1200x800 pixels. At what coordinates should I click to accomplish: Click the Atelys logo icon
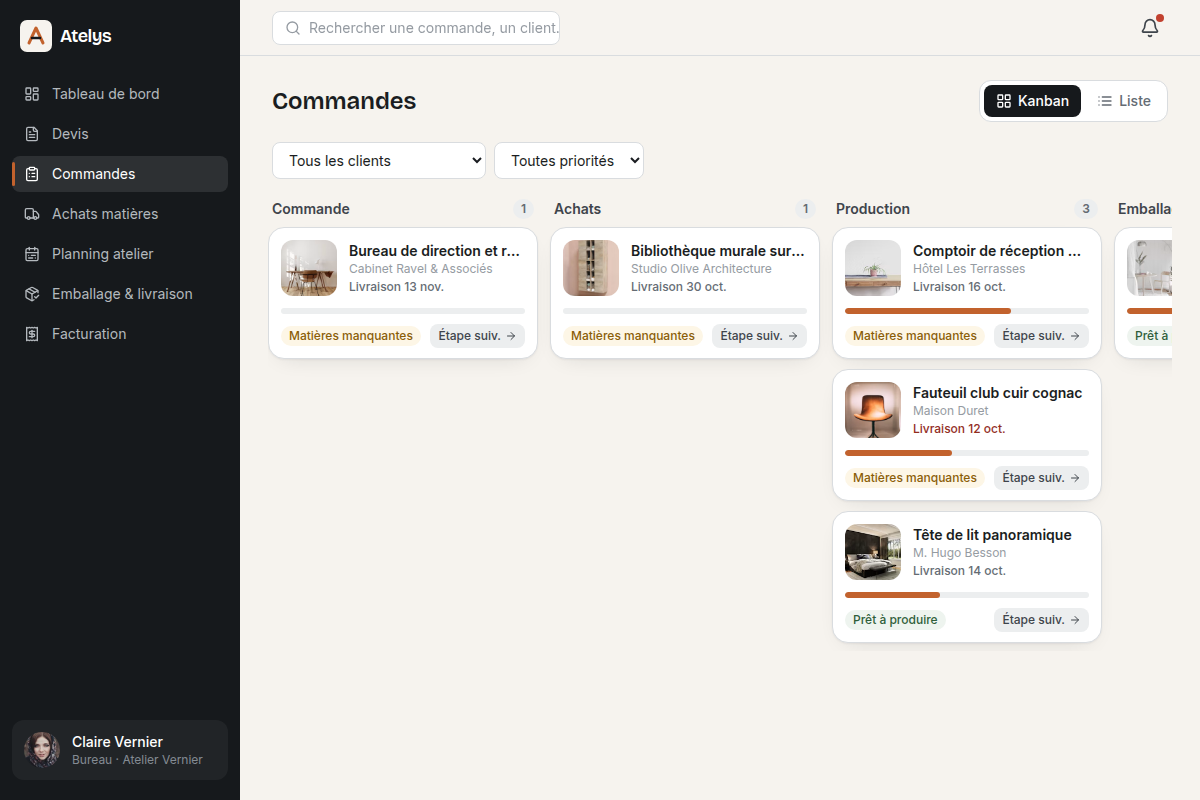[x=36, y=36]
